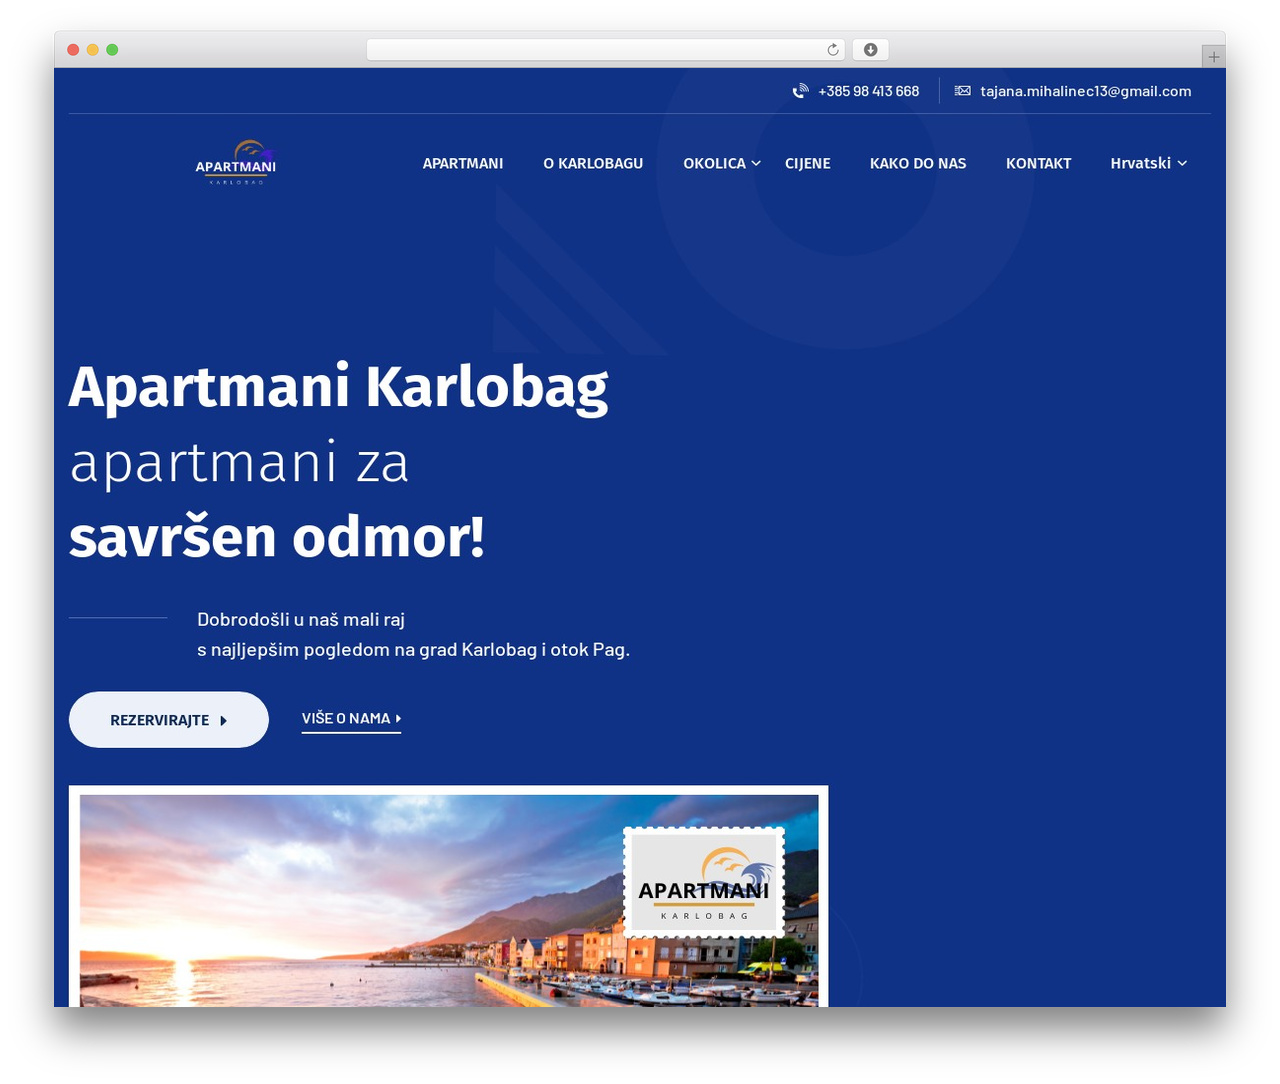
Task: Open a new browser tab with plus
Action: click(x=1213, y=57)
